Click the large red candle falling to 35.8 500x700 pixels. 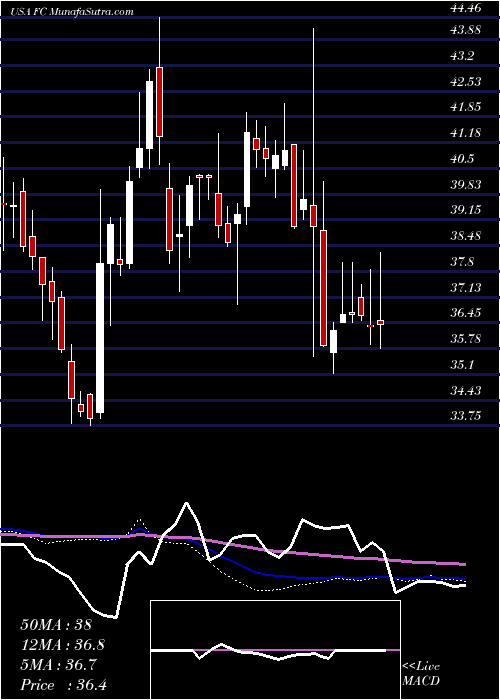[324, 288]
